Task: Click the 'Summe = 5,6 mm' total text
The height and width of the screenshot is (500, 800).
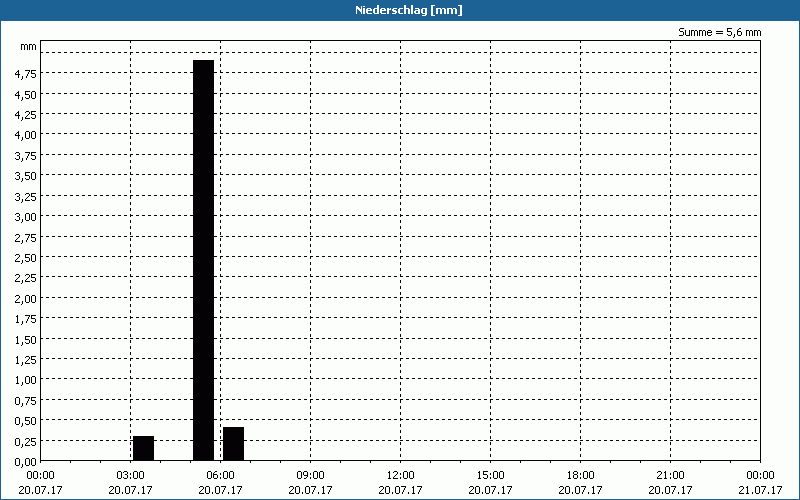Action: click(719, 32)
